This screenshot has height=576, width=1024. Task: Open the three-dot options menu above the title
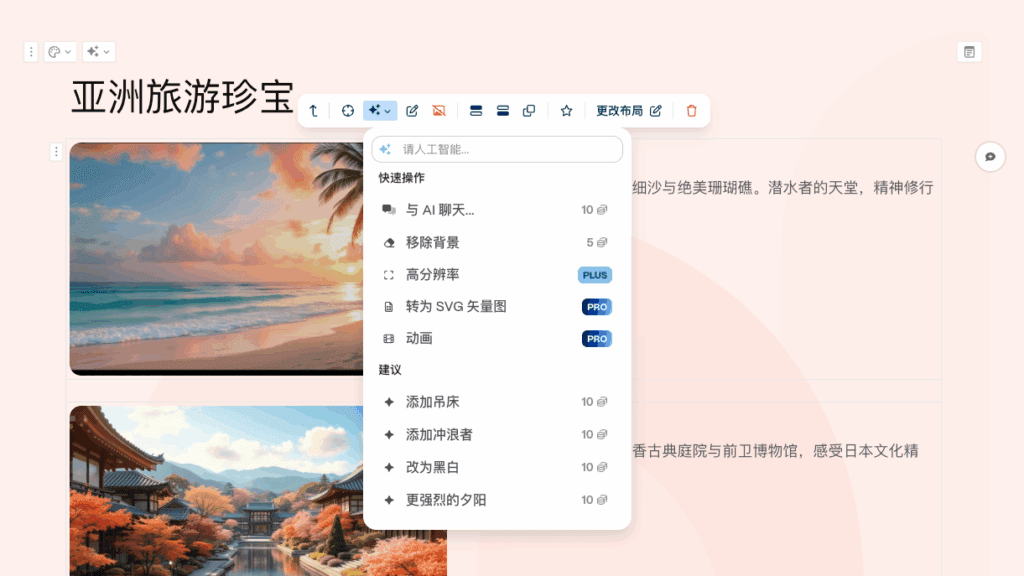pos(31,52)
